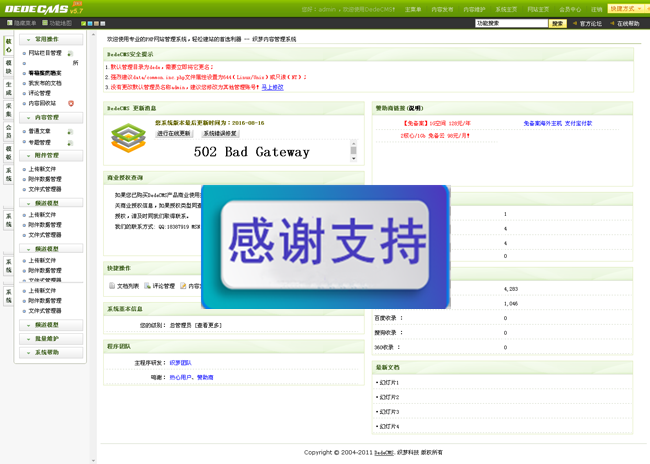Expand the 批量维护 sidebar section

(51, 339)
